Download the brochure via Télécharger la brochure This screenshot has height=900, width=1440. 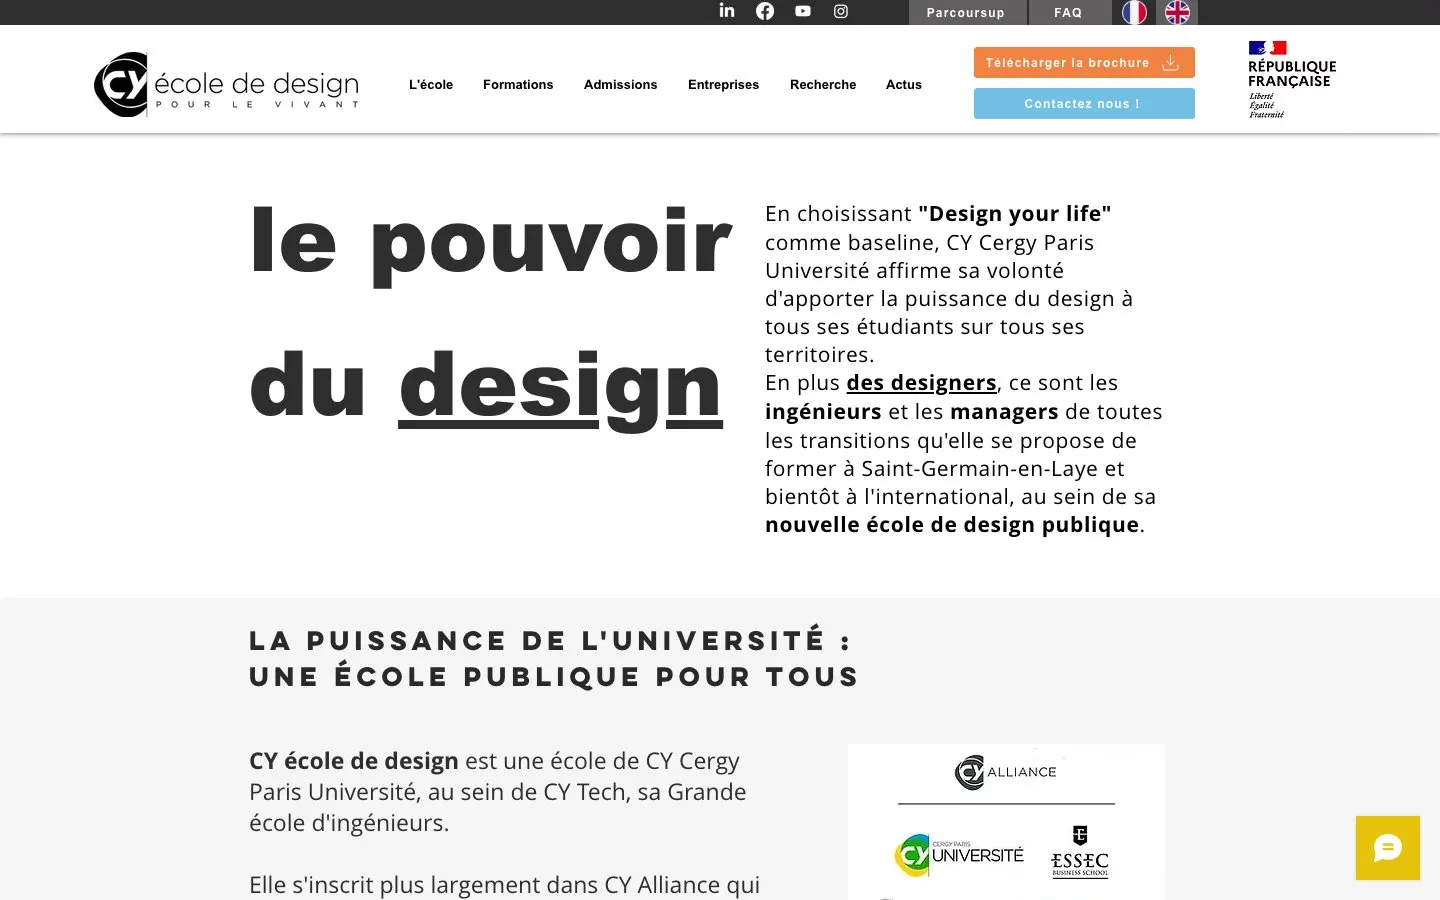[1084, 62]
